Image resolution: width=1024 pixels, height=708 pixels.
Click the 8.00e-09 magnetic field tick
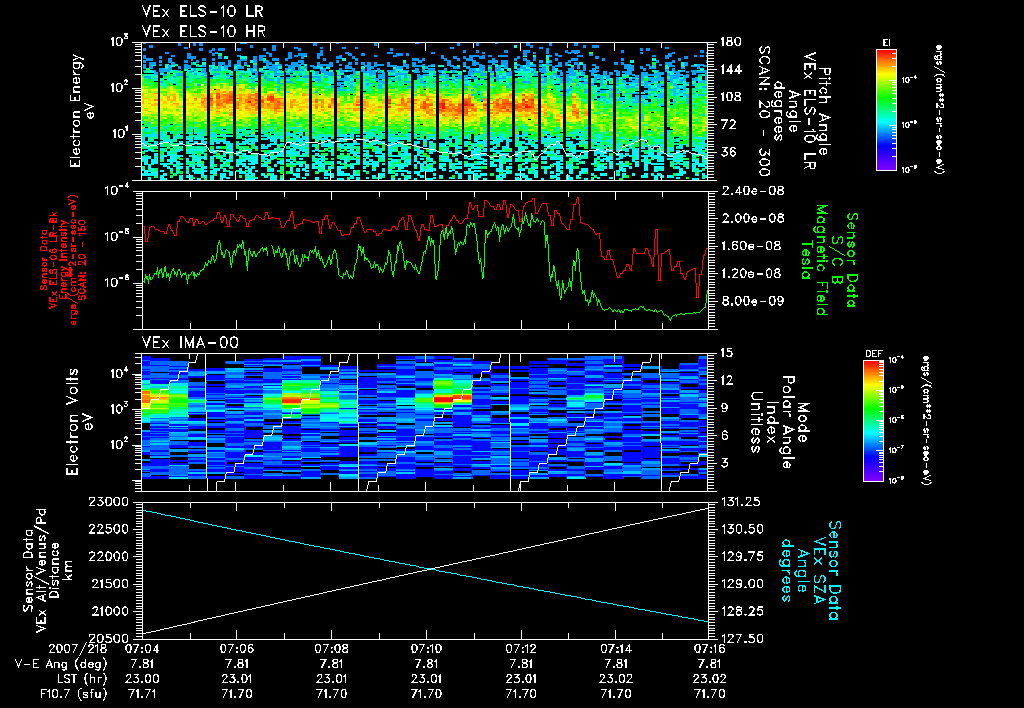[x=752, y=301]
